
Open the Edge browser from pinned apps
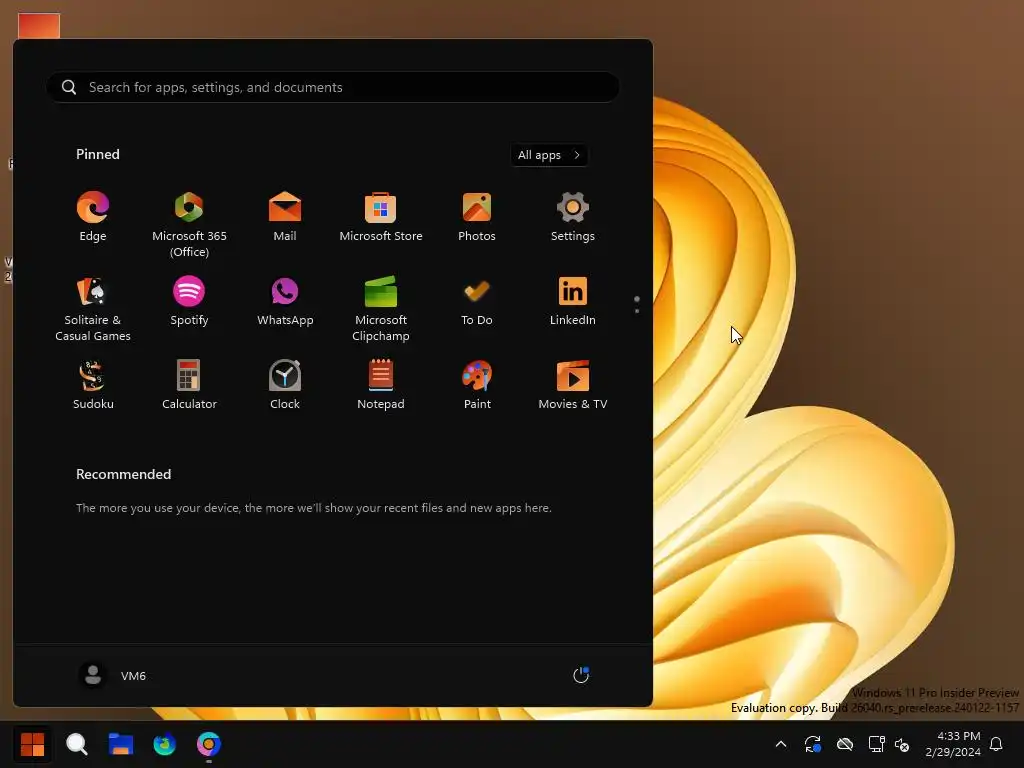pos(93,217)
